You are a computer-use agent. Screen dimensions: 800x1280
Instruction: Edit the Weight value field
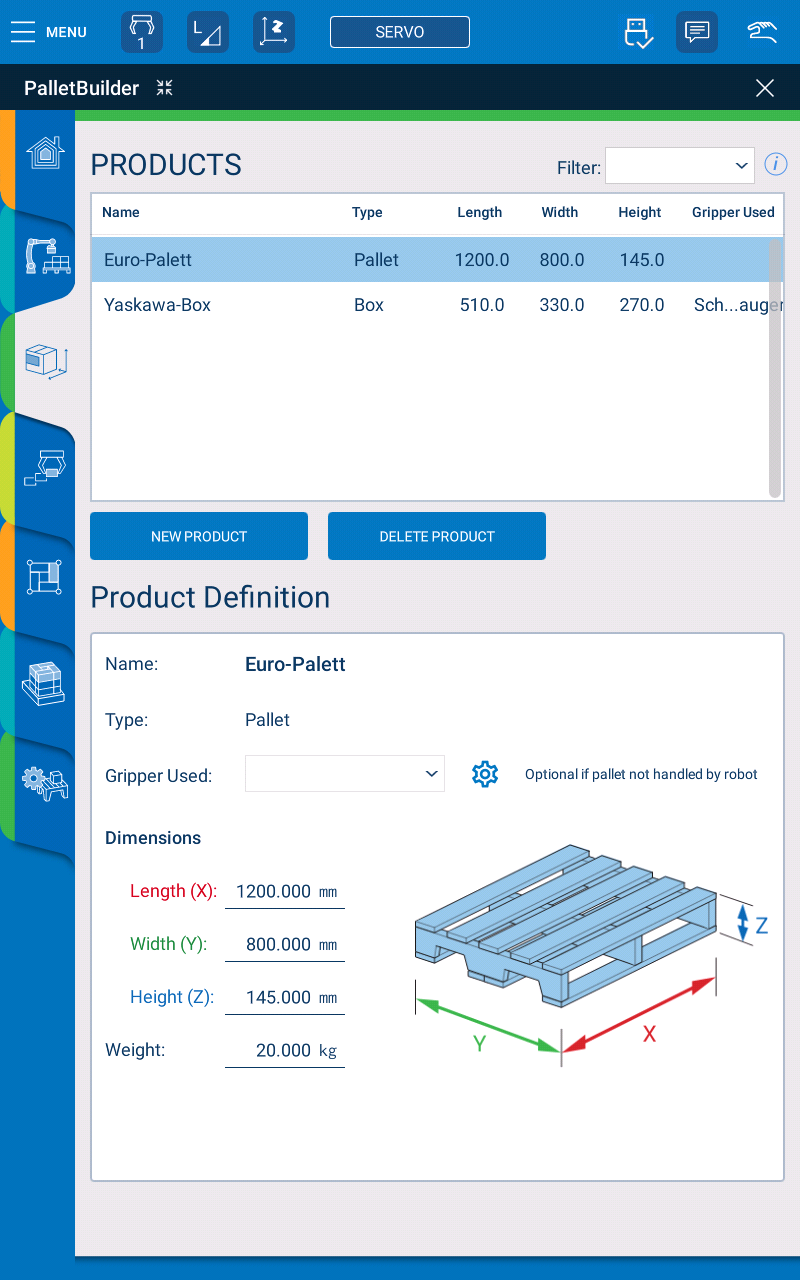(285, 1050)
